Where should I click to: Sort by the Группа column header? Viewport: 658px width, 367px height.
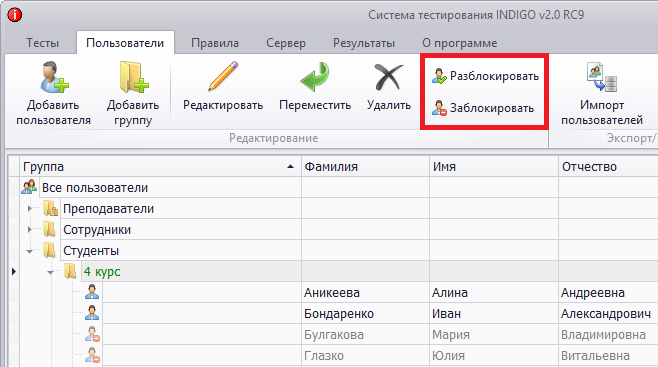(160, 167)
